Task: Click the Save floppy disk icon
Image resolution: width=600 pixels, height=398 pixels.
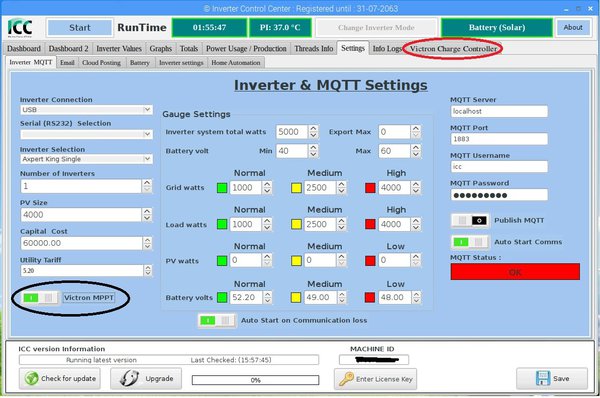Action: pos(543,378)
